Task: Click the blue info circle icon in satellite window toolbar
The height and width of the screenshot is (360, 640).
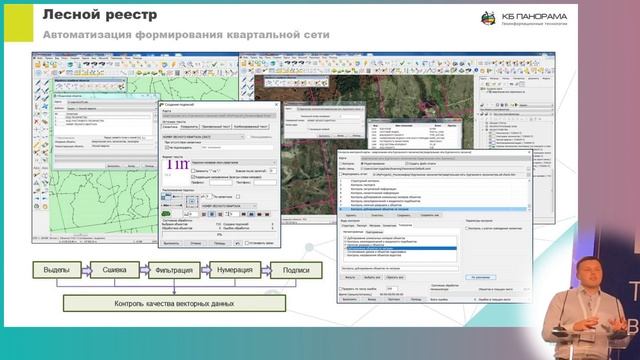Action: (x=476, y=70)
